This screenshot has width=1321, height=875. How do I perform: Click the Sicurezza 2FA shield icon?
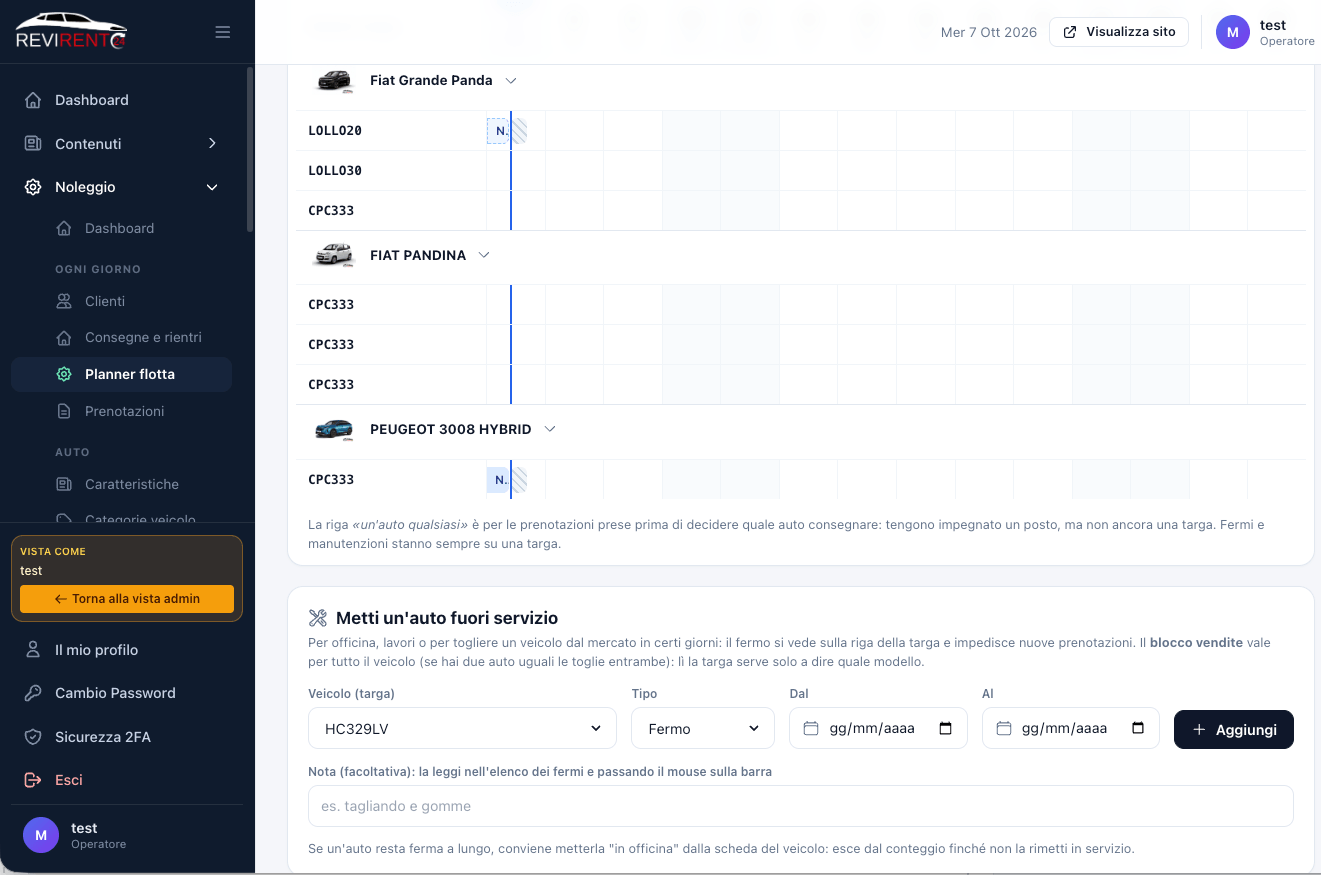tap(33, 737)
